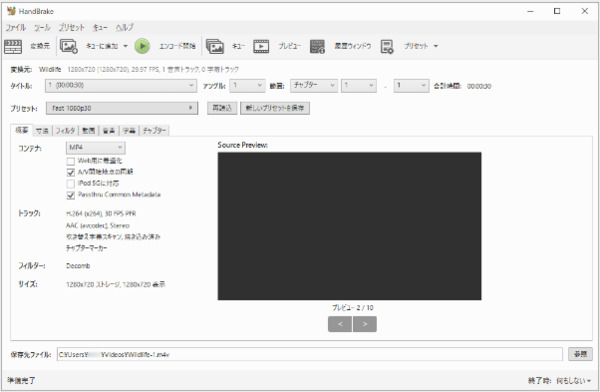Click the Queue stacked-photos icon
Viewport: 600px width, 392px height.
pyautogui.click(x=215, y=46)
